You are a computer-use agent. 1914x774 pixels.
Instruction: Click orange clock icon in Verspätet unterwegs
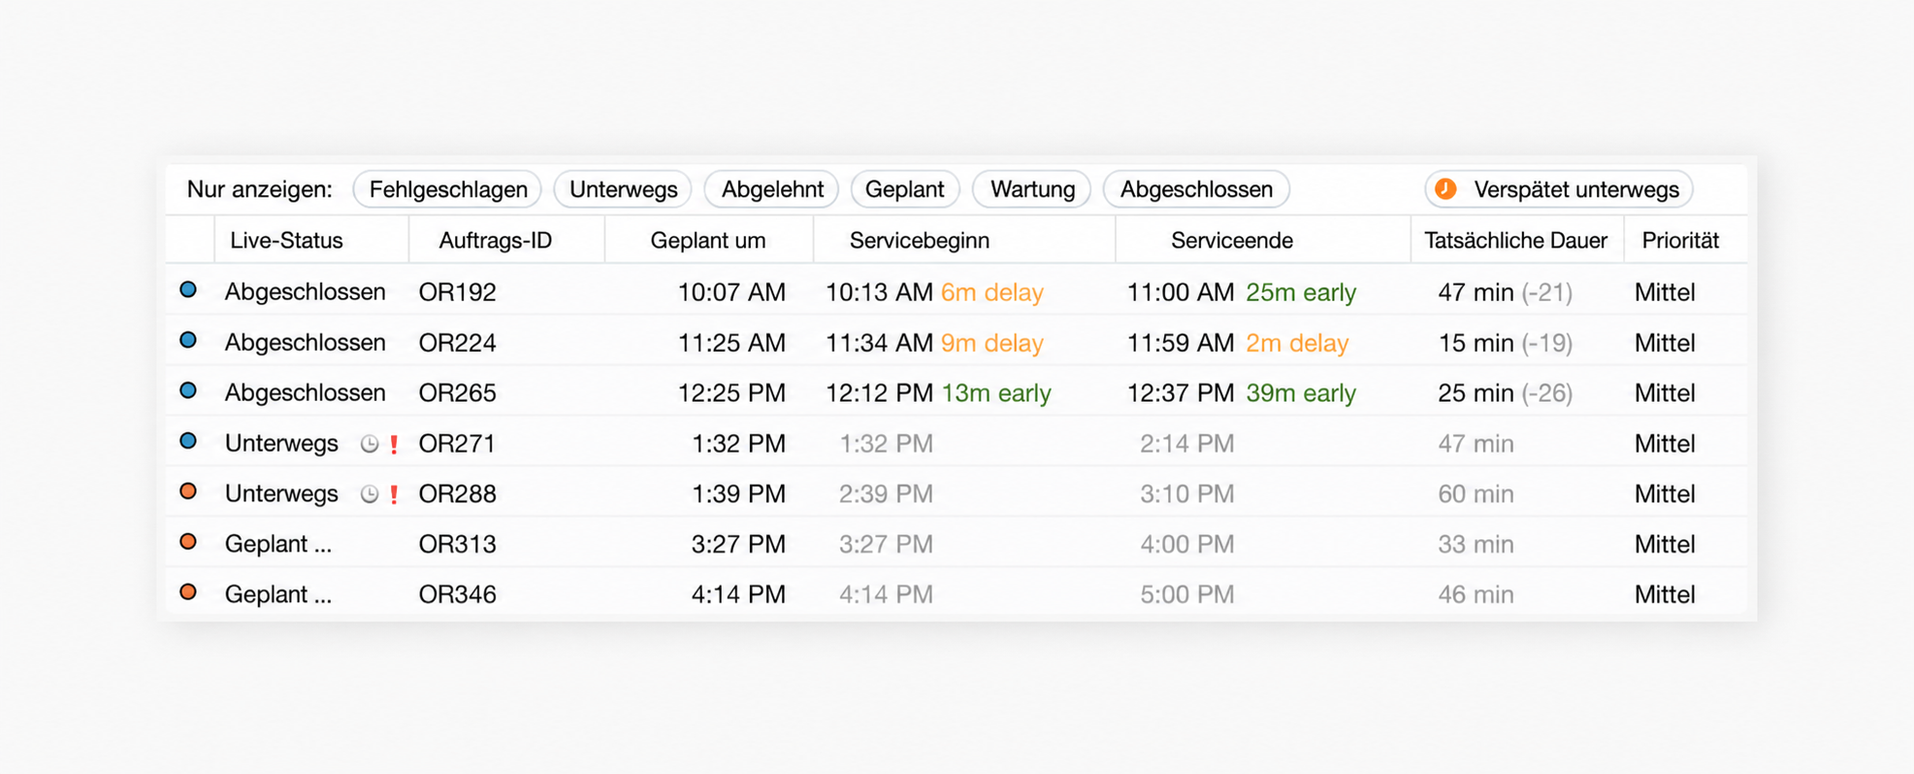(x=1446, y=189)
